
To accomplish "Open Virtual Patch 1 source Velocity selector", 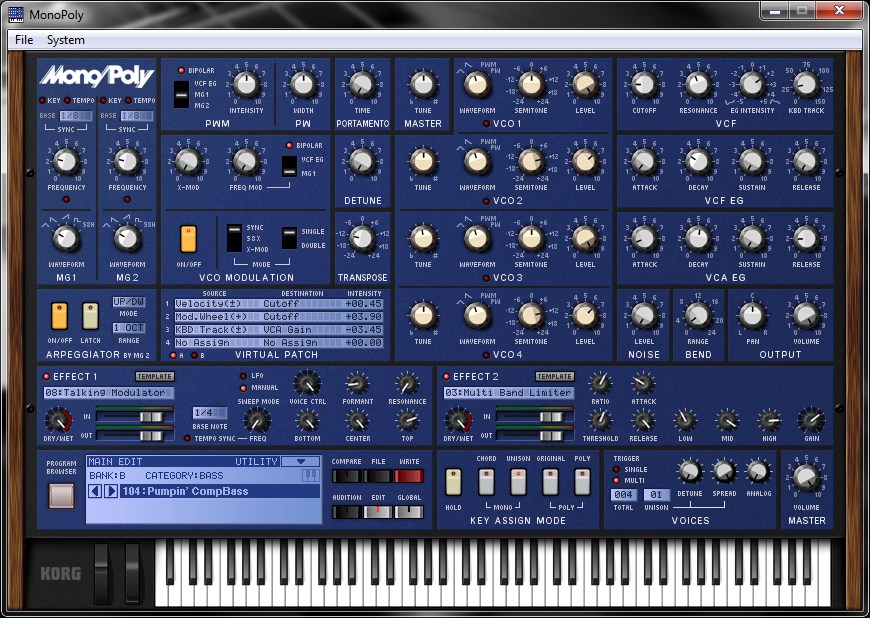I will click(x=216, y=303).
